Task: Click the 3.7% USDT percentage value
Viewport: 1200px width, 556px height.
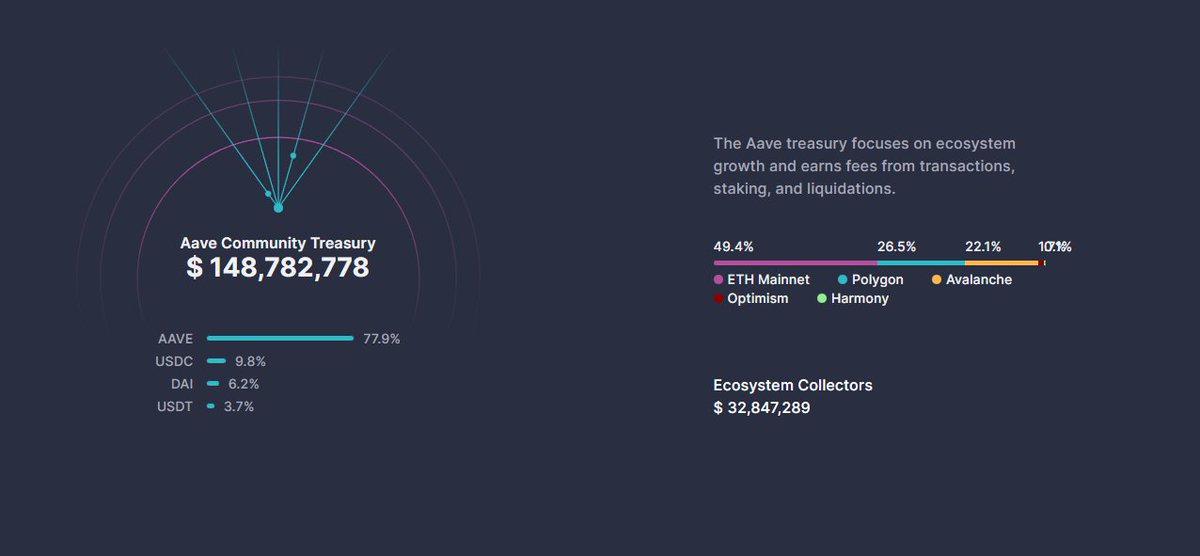Action: coord(239,407)
